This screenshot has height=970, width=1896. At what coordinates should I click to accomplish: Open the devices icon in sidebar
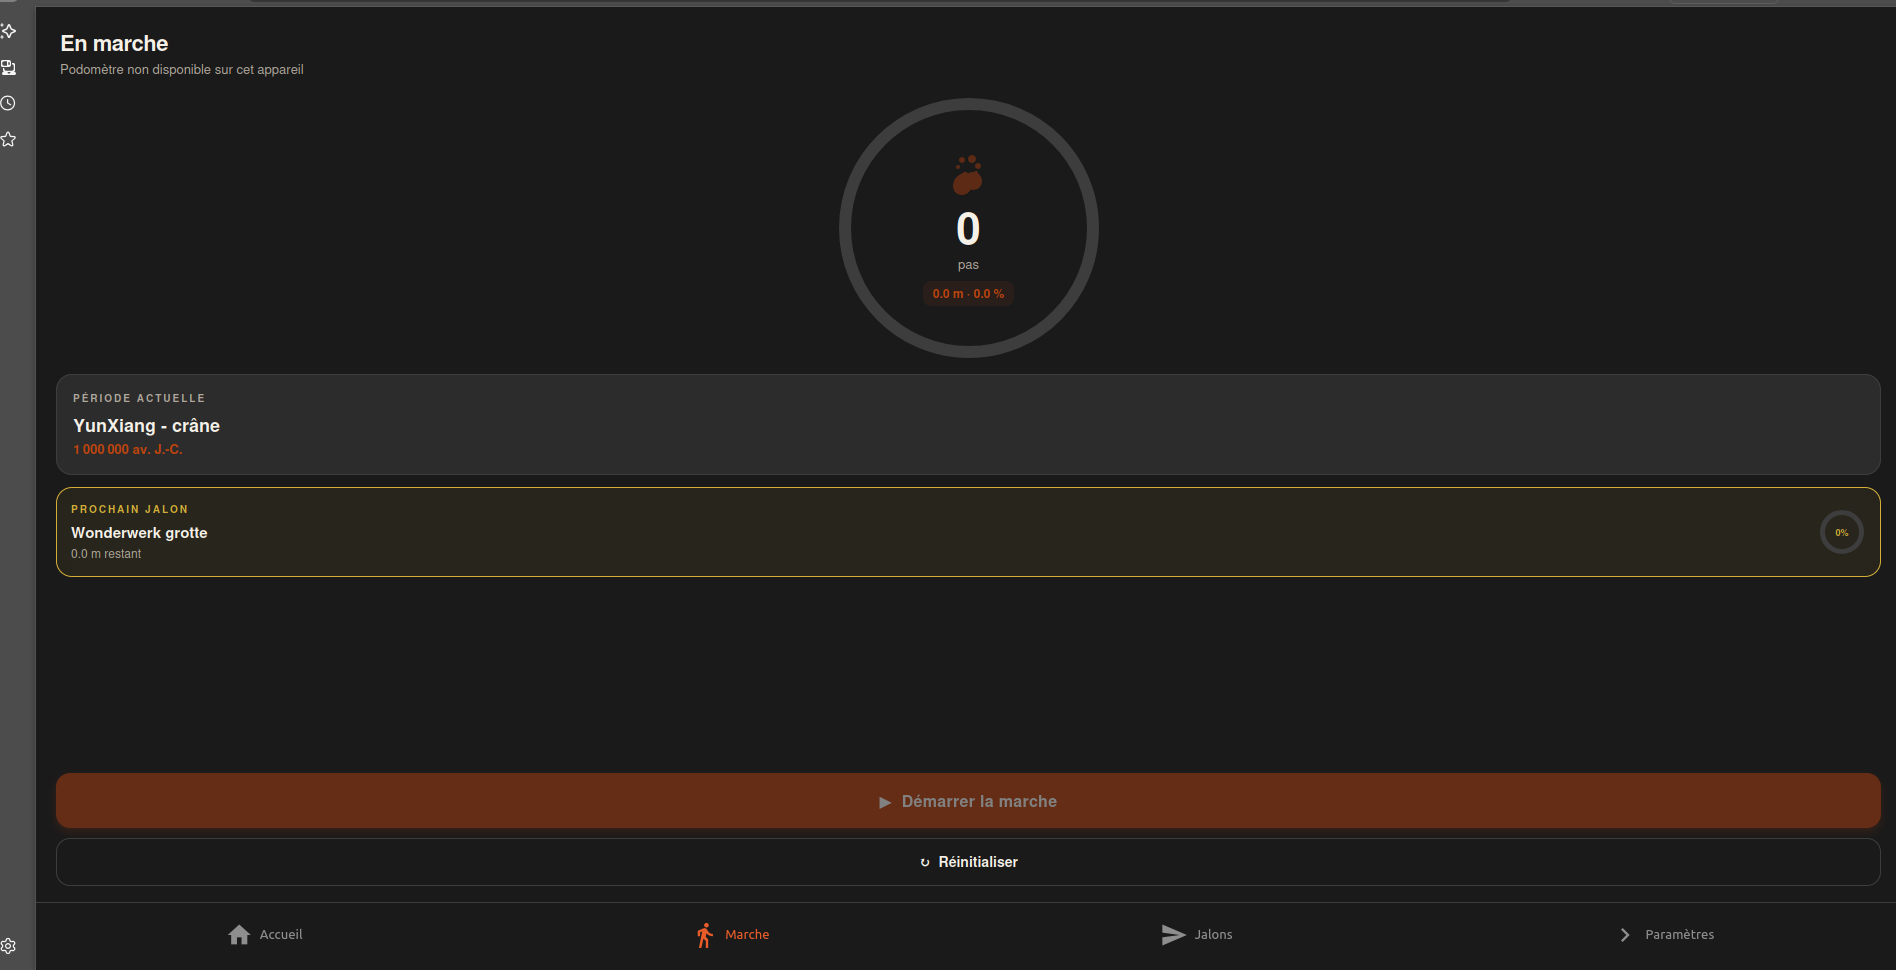9,67
